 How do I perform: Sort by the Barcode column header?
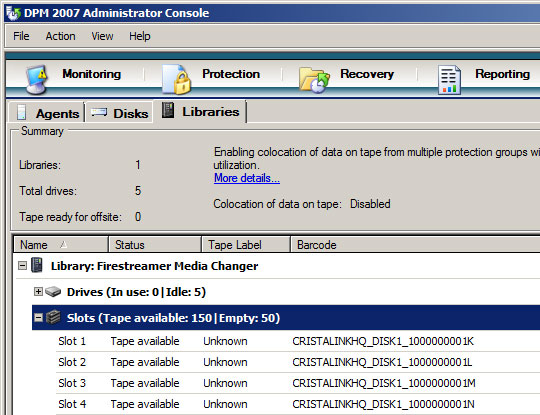[415, 245]
